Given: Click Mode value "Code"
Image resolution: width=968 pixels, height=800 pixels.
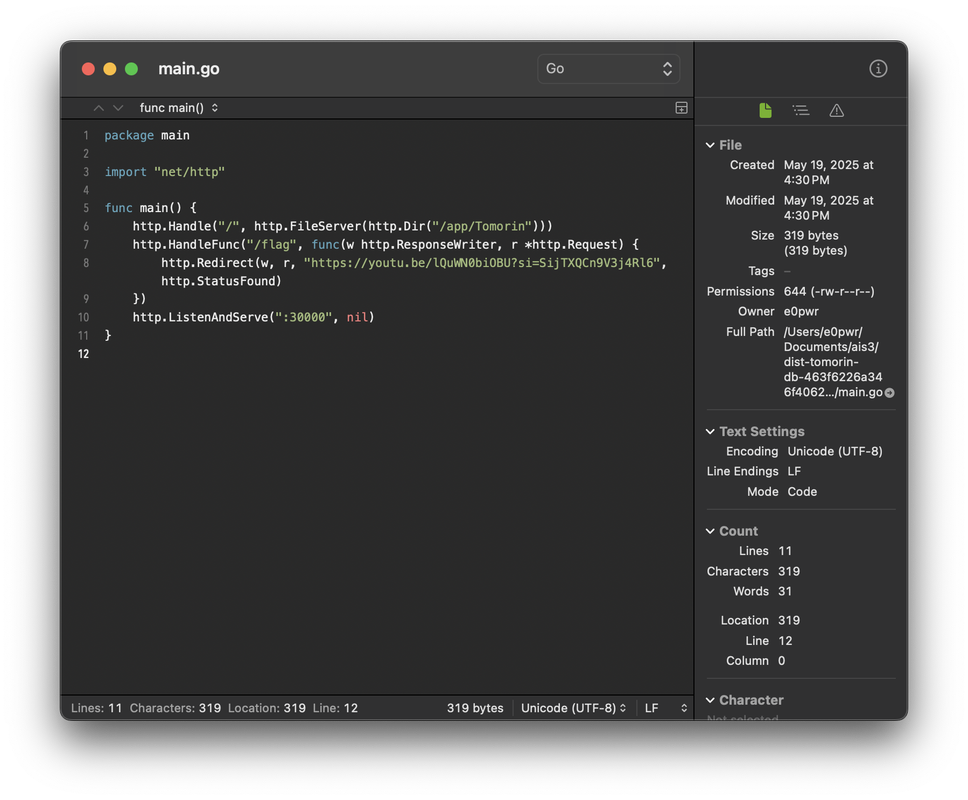Looking at the screenshot, I should click(x=802, y=492).
